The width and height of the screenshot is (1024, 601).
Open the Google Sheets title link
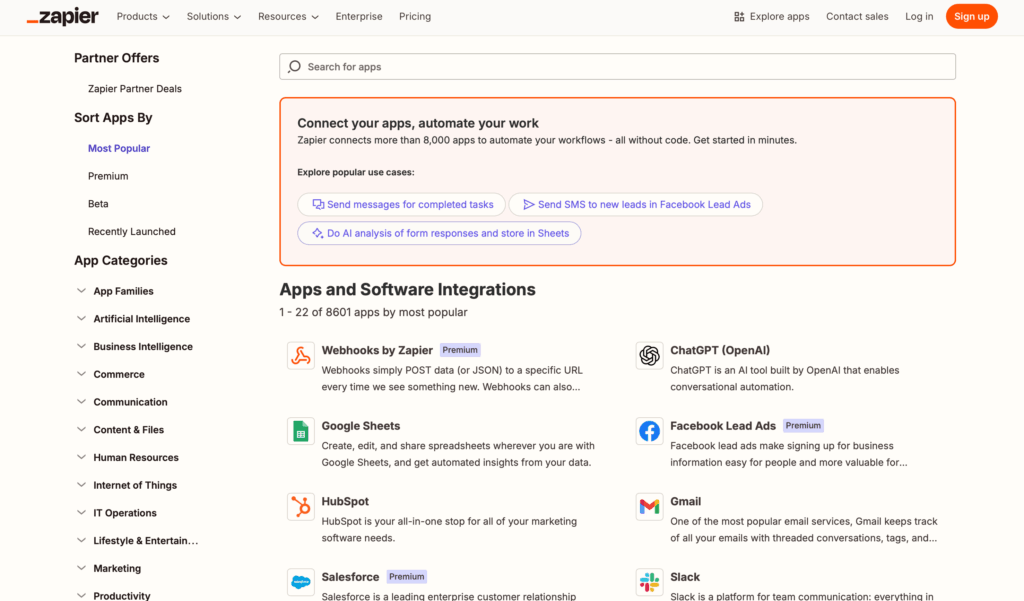(x=360, y=426)
